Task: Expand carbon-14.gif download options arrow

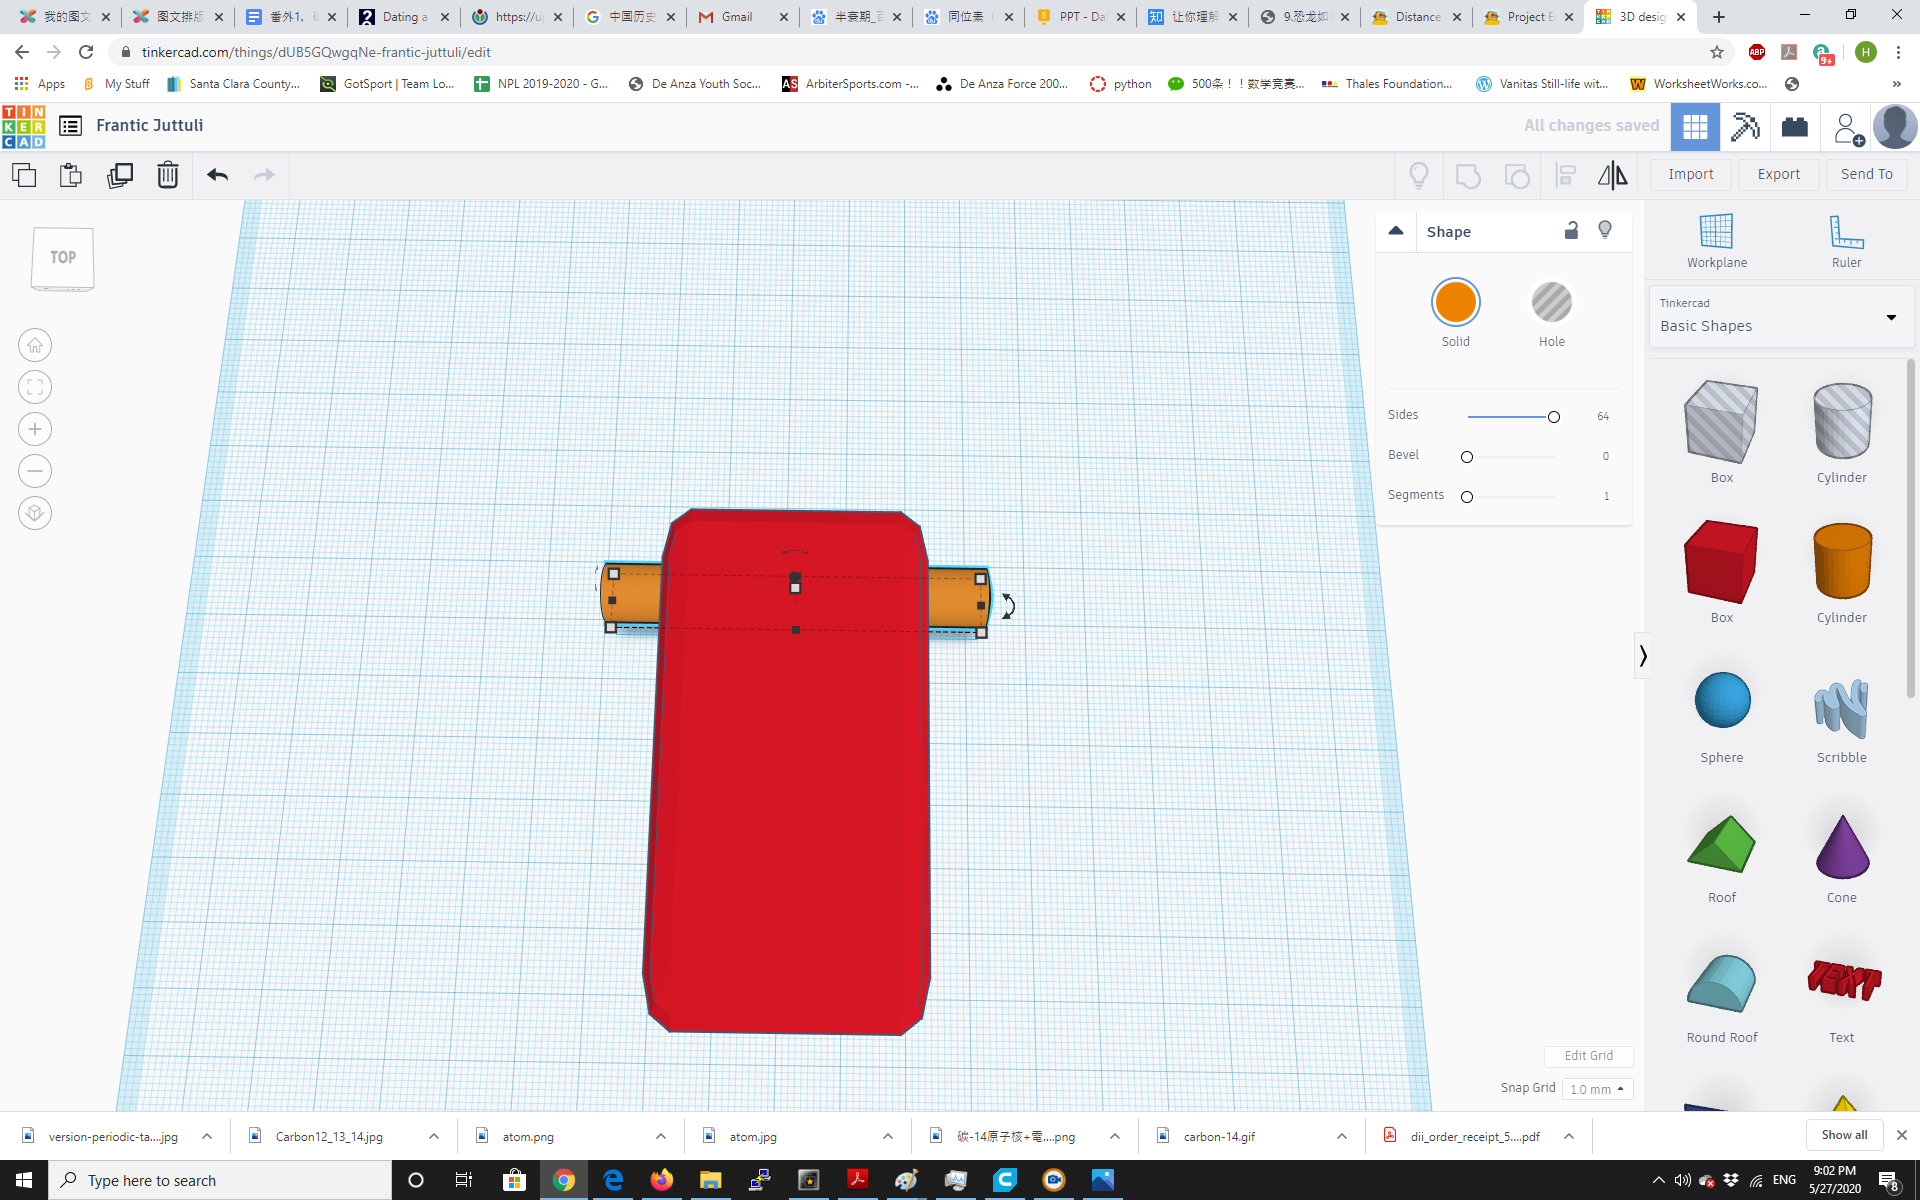Action: tap(1342, 1136)
